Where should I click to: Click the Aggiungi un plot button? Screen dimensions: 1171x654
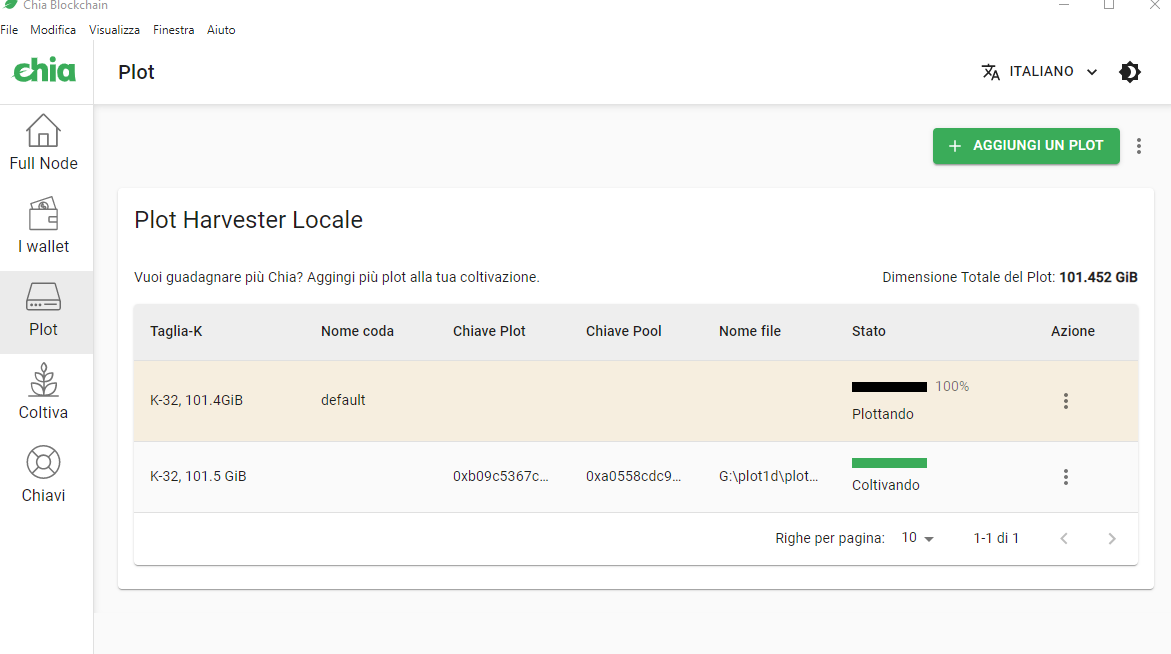click(1026, 146)
